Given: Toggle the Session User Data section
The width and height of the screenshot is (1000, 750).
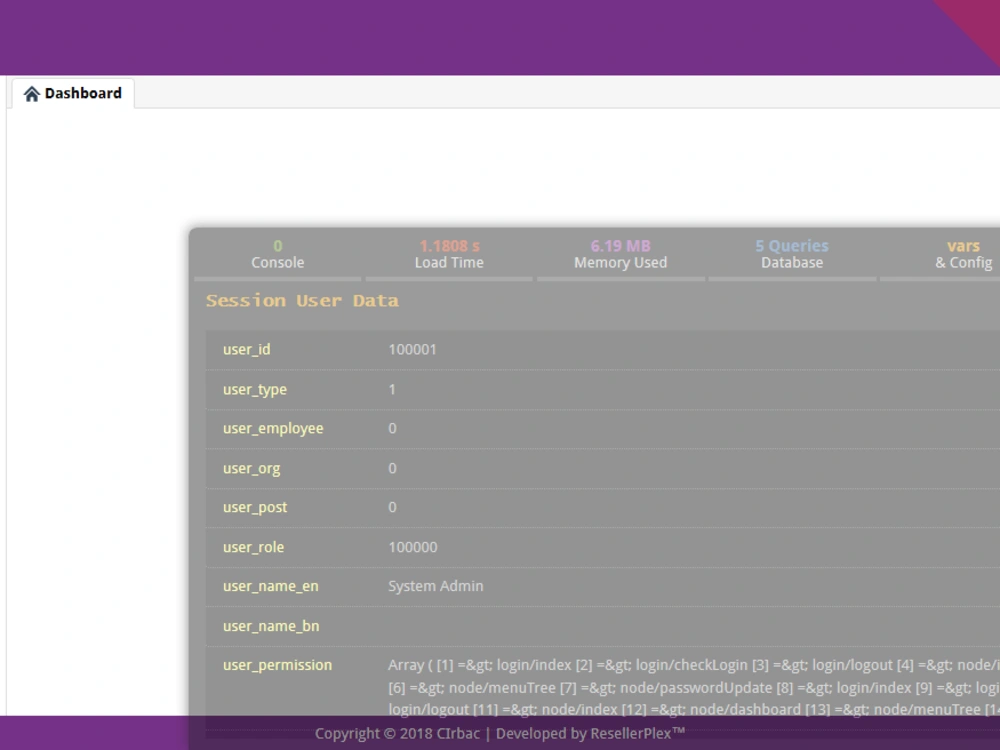Looking at the screenshot, I should [302, 300].
